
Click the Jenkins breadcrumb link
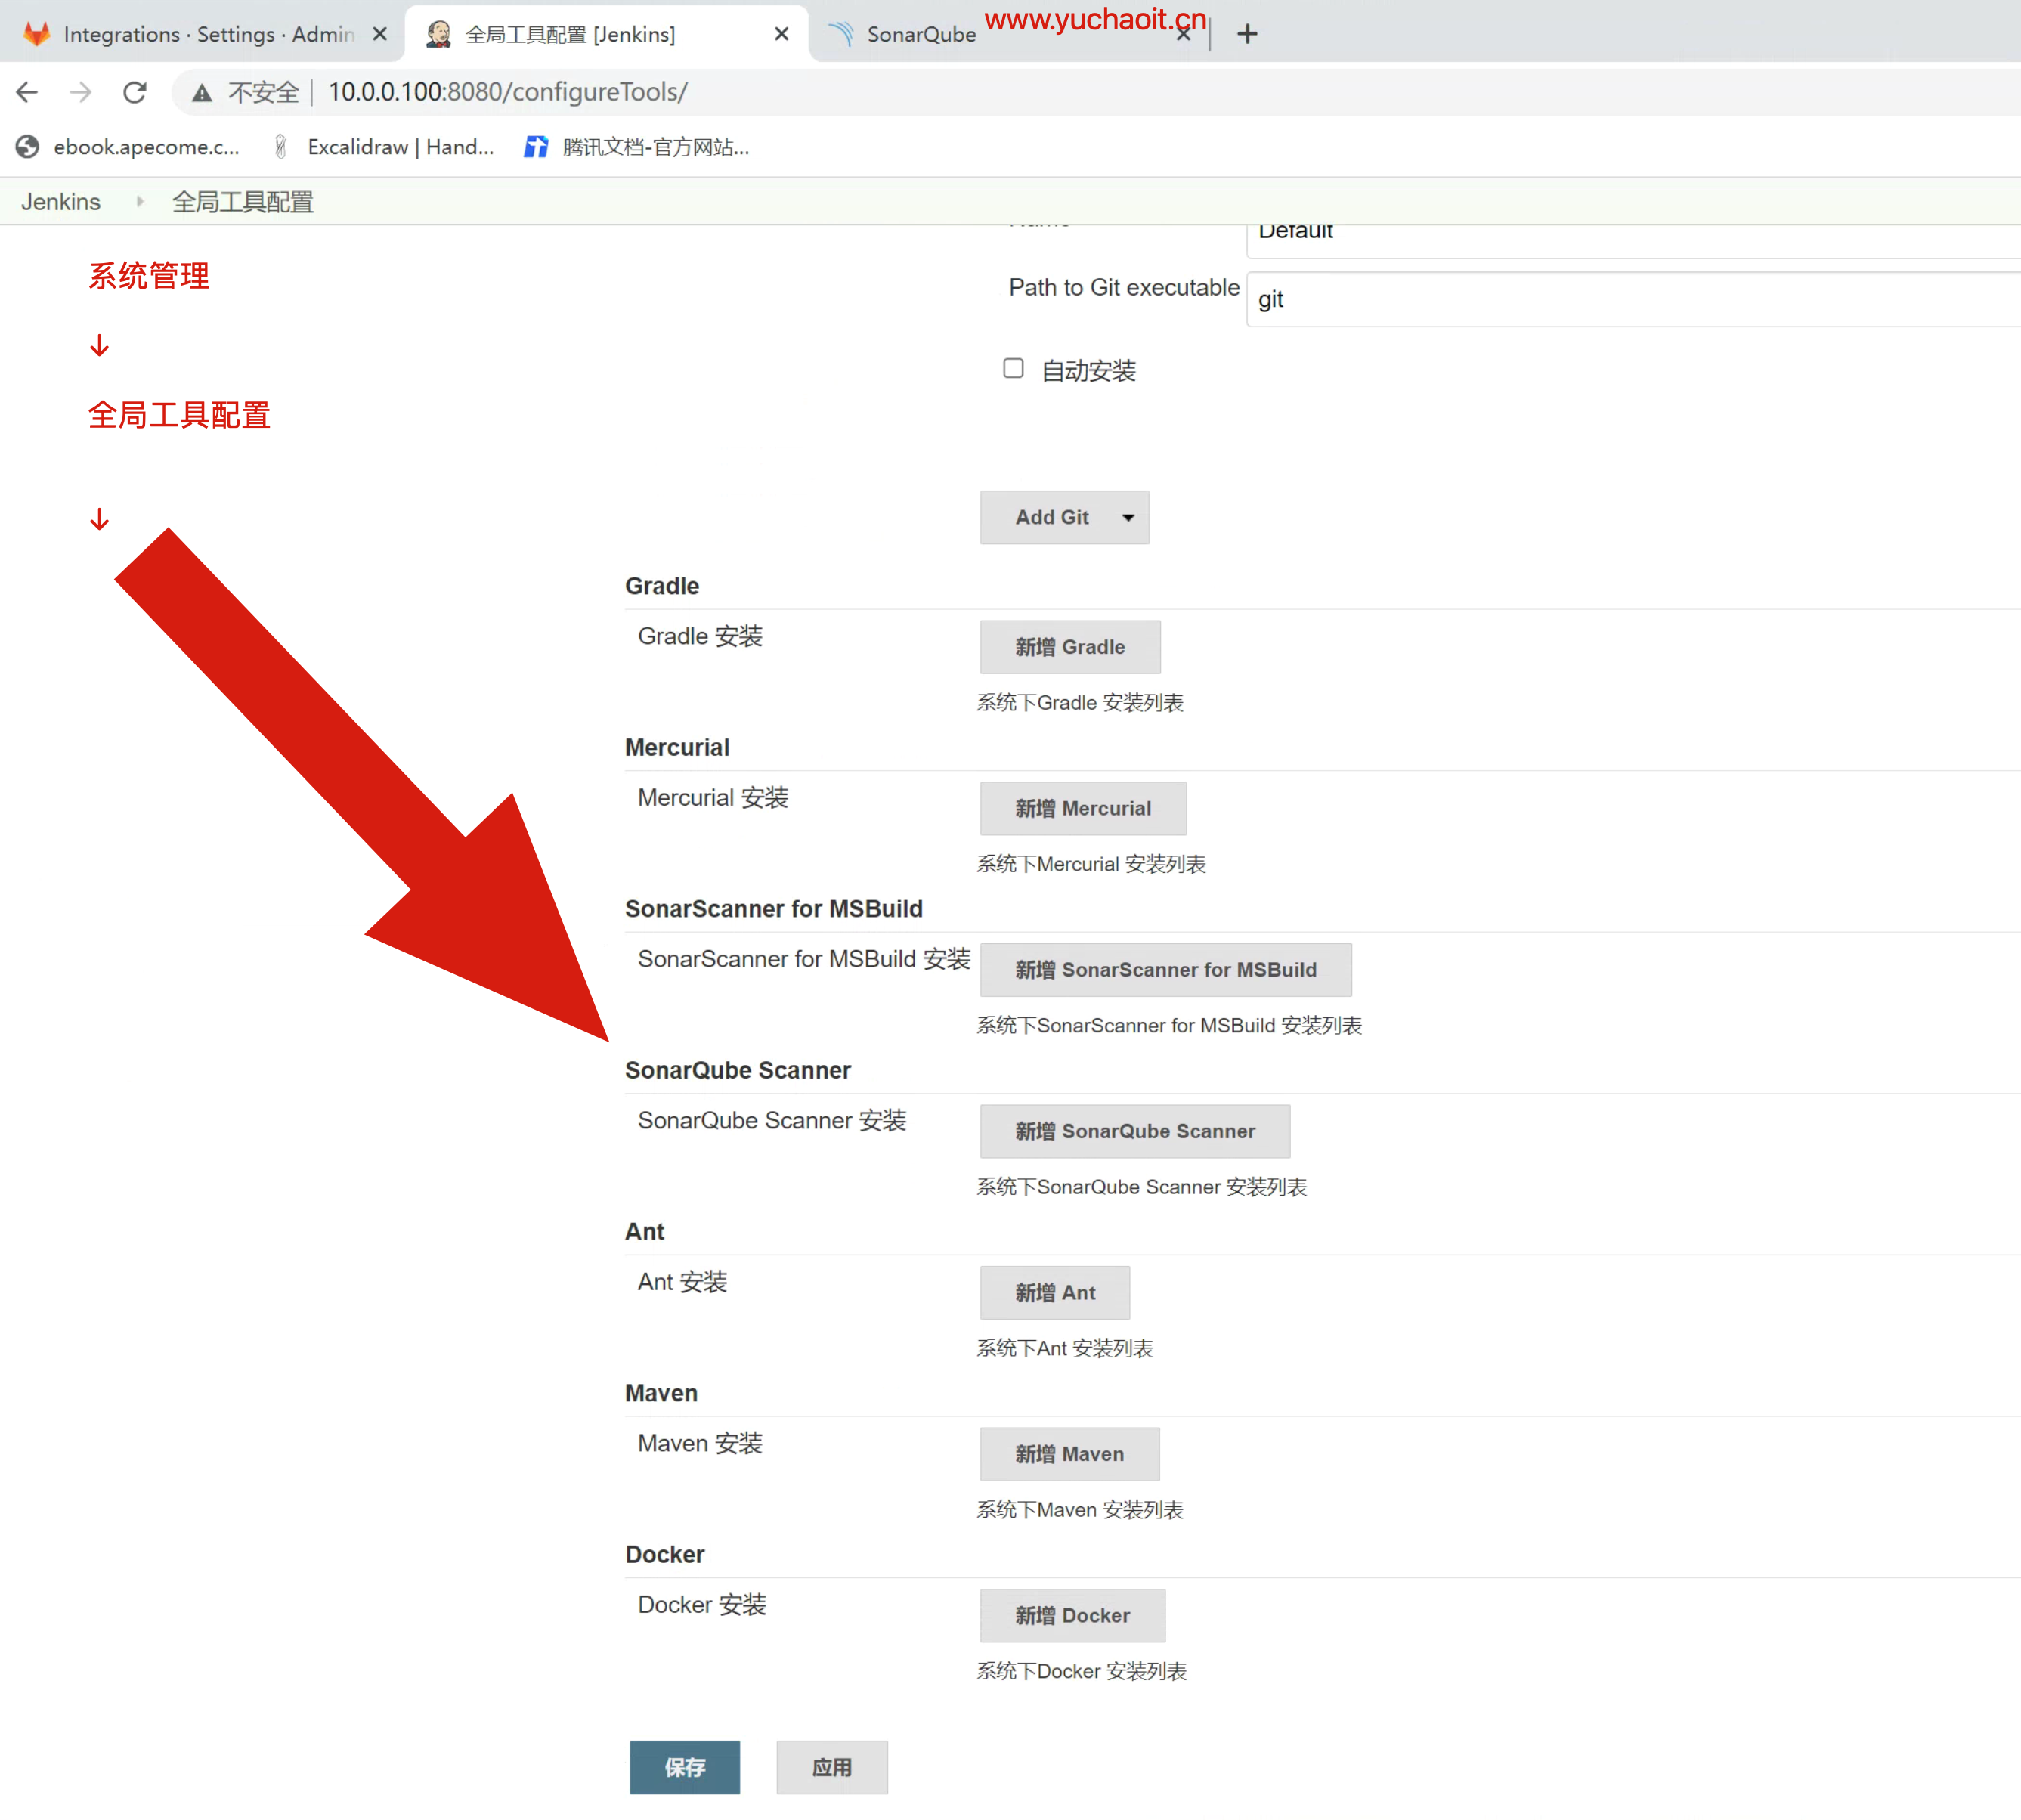[x=61, y=202]
